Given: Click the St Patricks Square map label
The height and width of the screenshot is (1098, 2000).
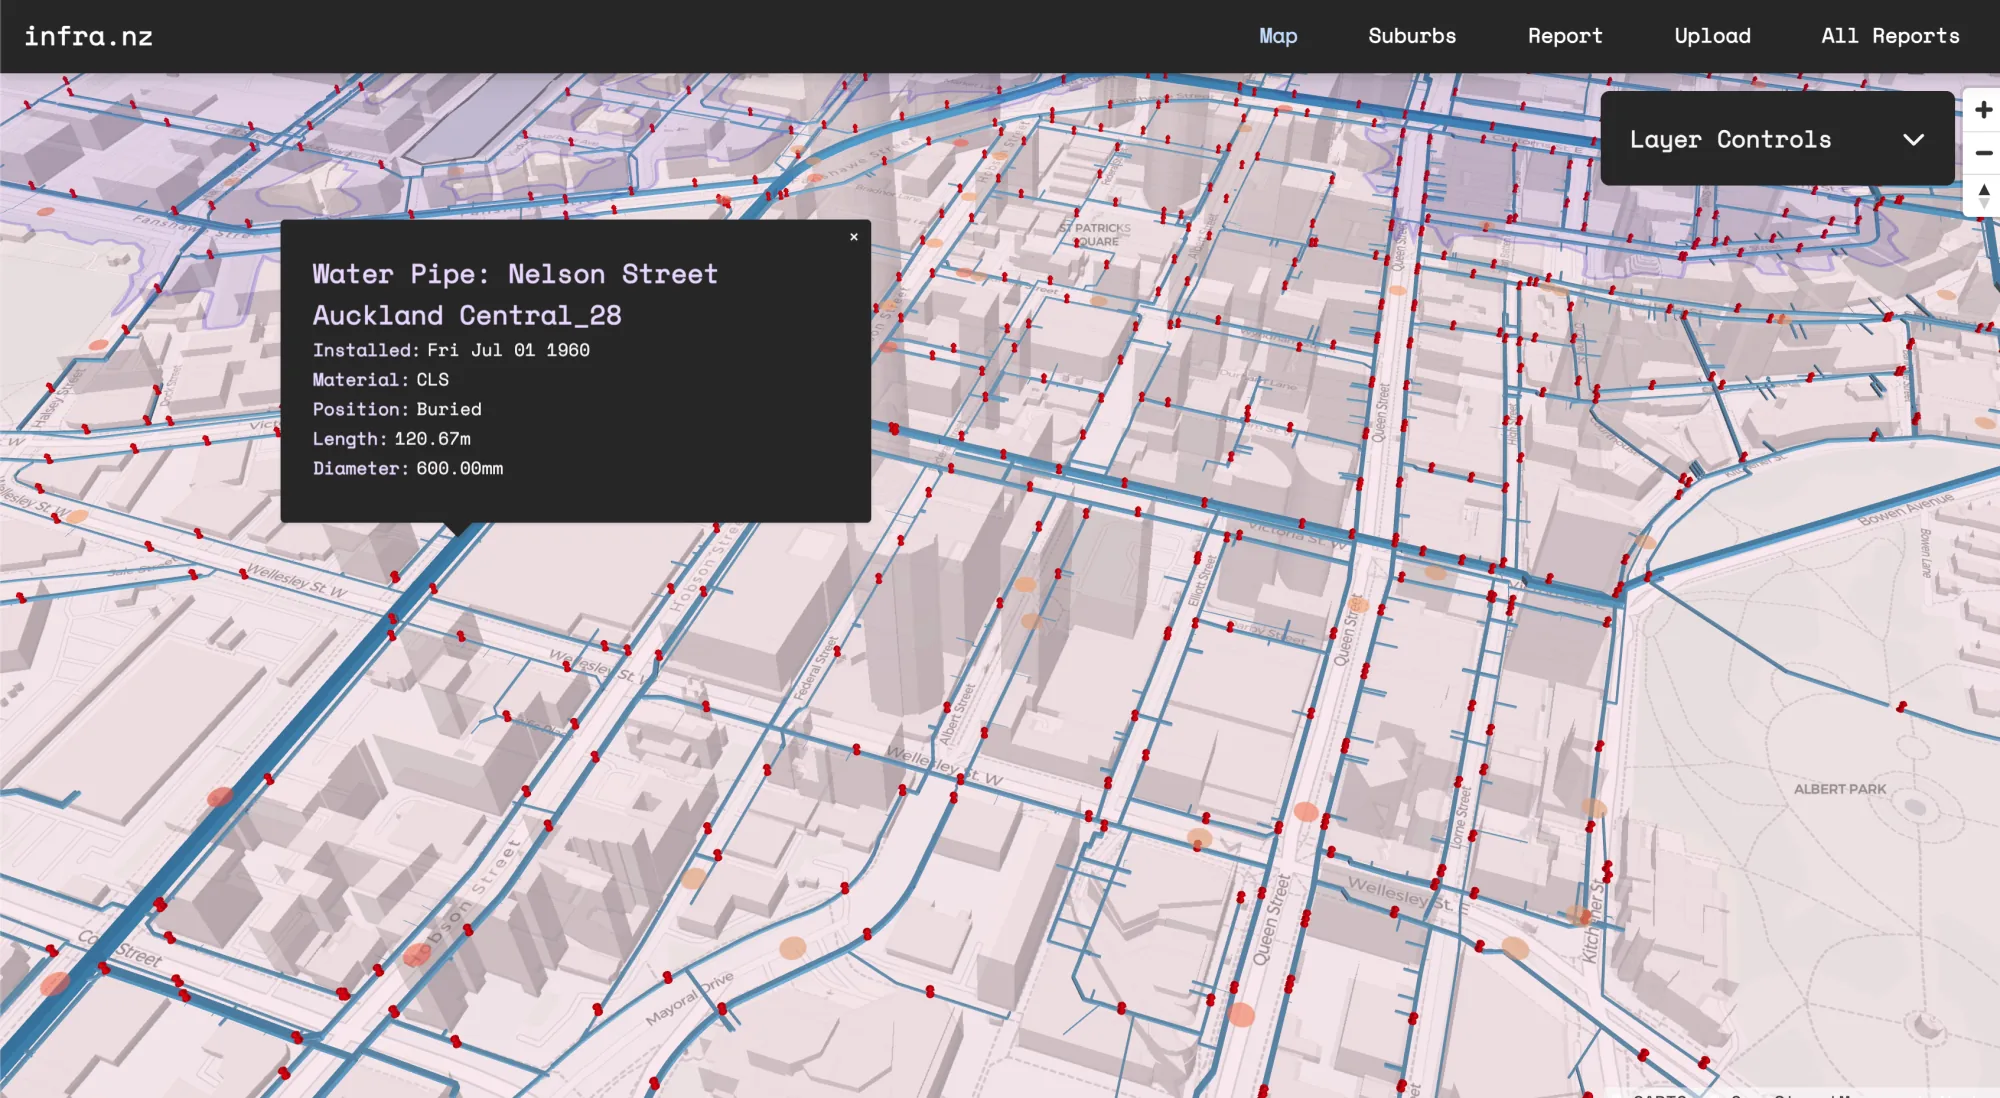Looking at the screenshot, I should tap(1096, 235).
